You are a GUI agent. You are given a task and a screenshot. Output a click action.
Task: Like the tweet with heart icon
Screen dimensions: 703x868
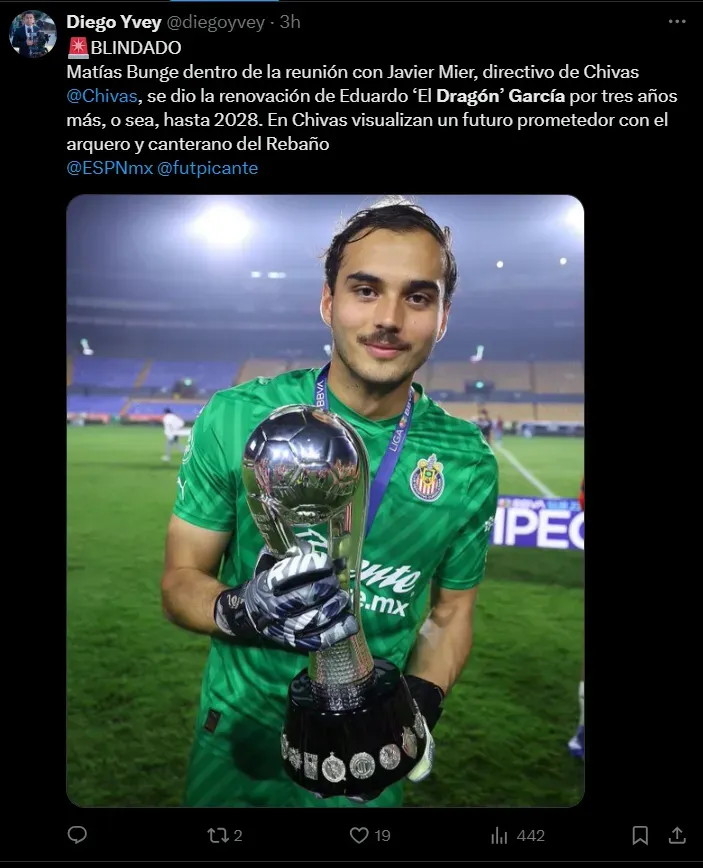pos(359,835)
